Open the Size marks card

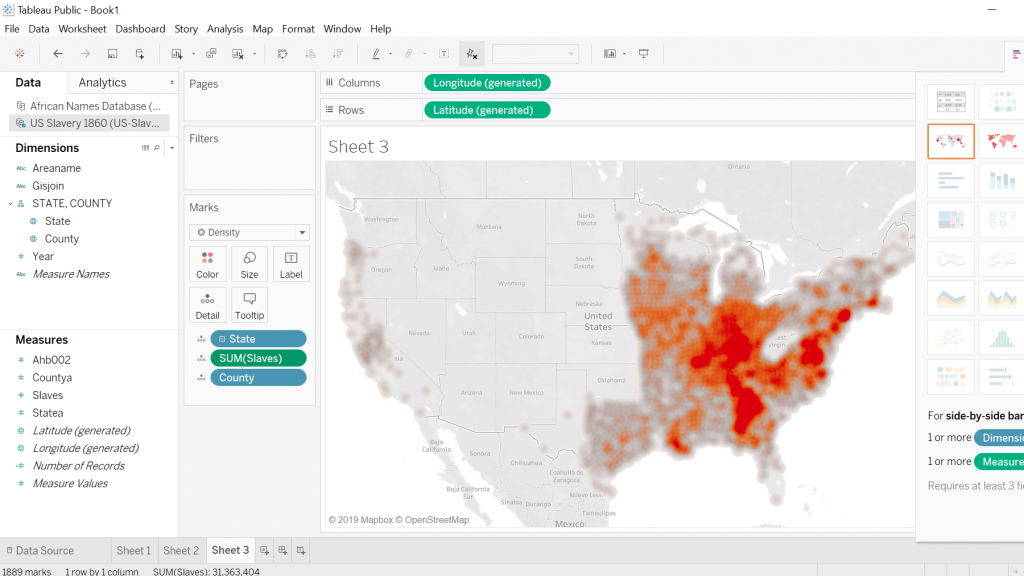[x=249, y=264]
